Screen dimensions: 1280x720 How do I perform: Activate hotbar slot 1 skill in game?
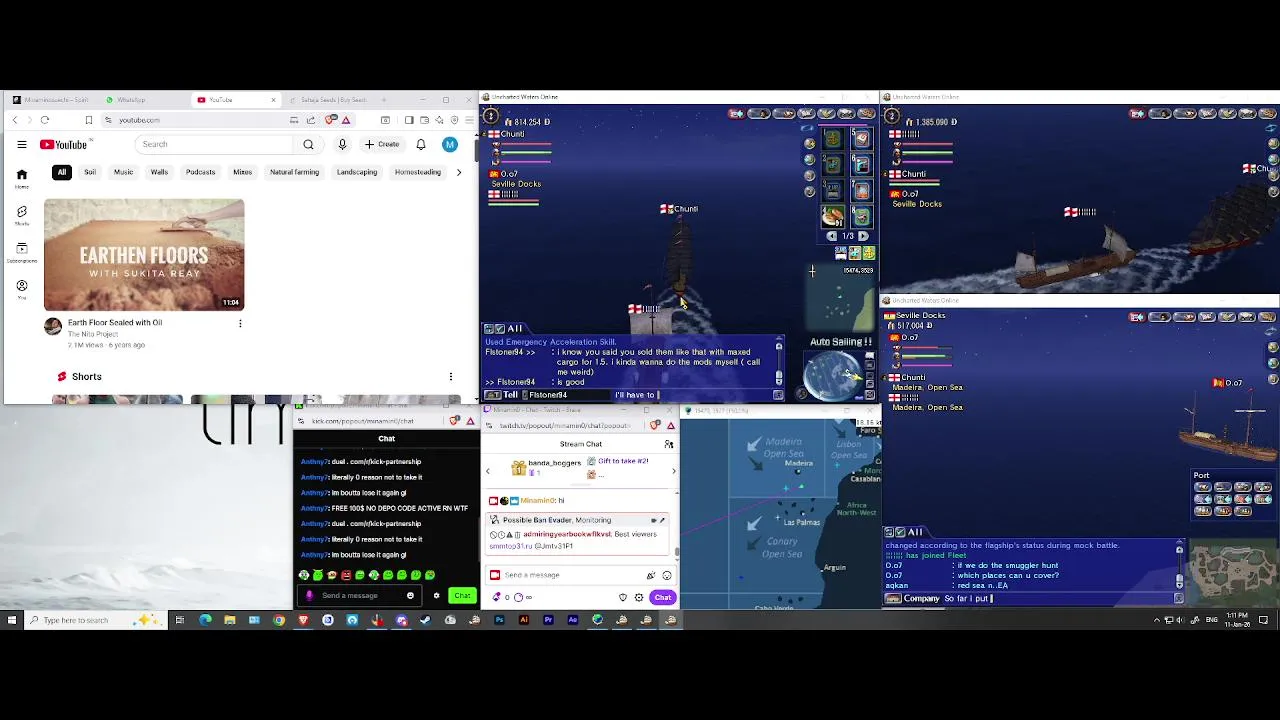pyautogui.click(x=833, y=138)
